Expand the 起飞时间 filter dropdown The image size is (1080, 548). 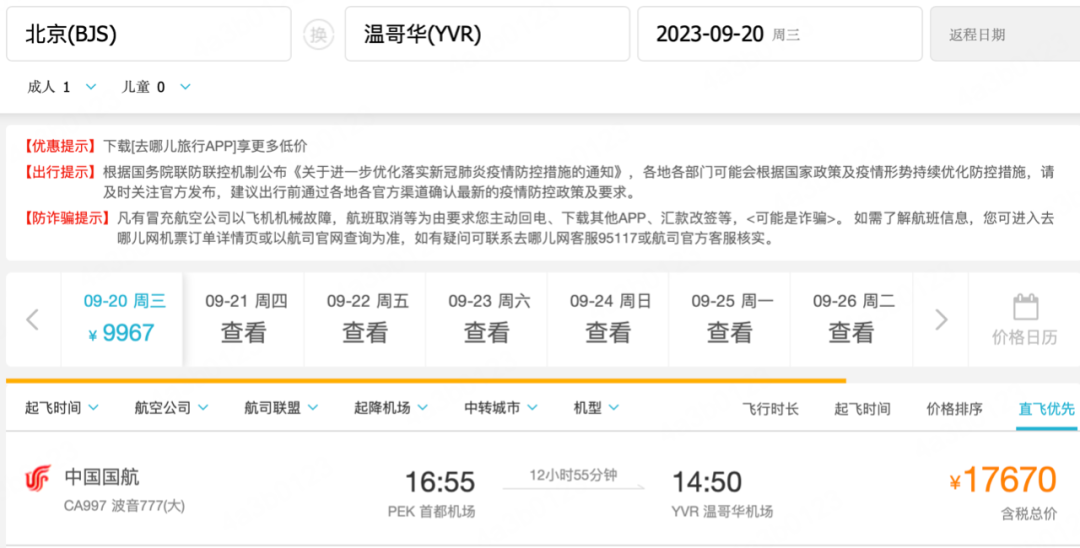62,408
